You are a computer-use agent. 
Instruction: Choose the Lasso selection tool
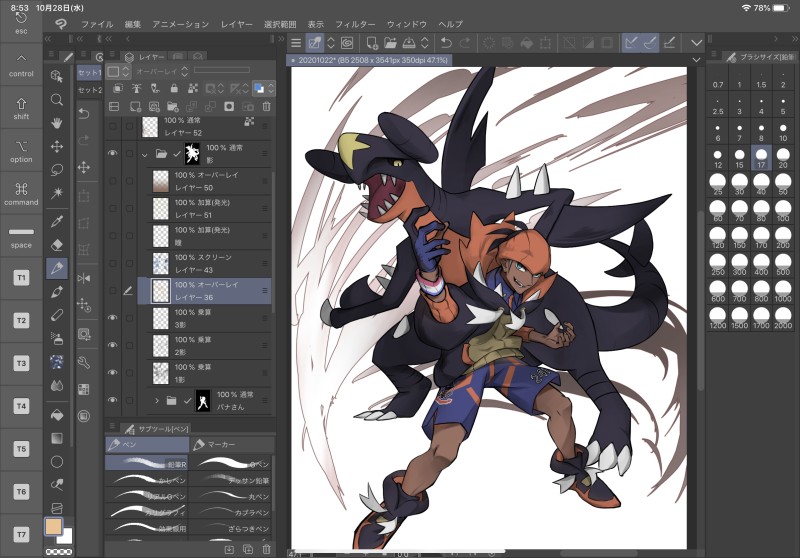click(57, 169)
